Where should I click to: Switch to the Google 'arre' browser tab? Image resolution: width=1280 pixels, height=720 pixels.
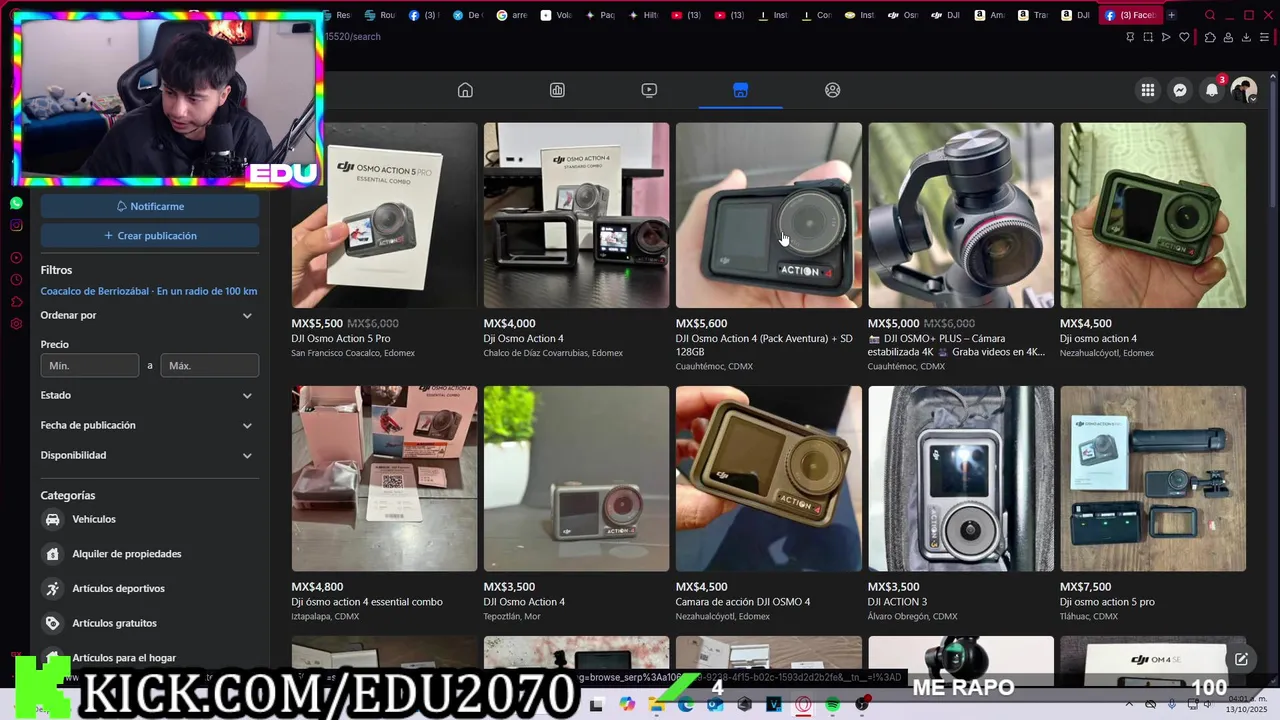(512, 15)
